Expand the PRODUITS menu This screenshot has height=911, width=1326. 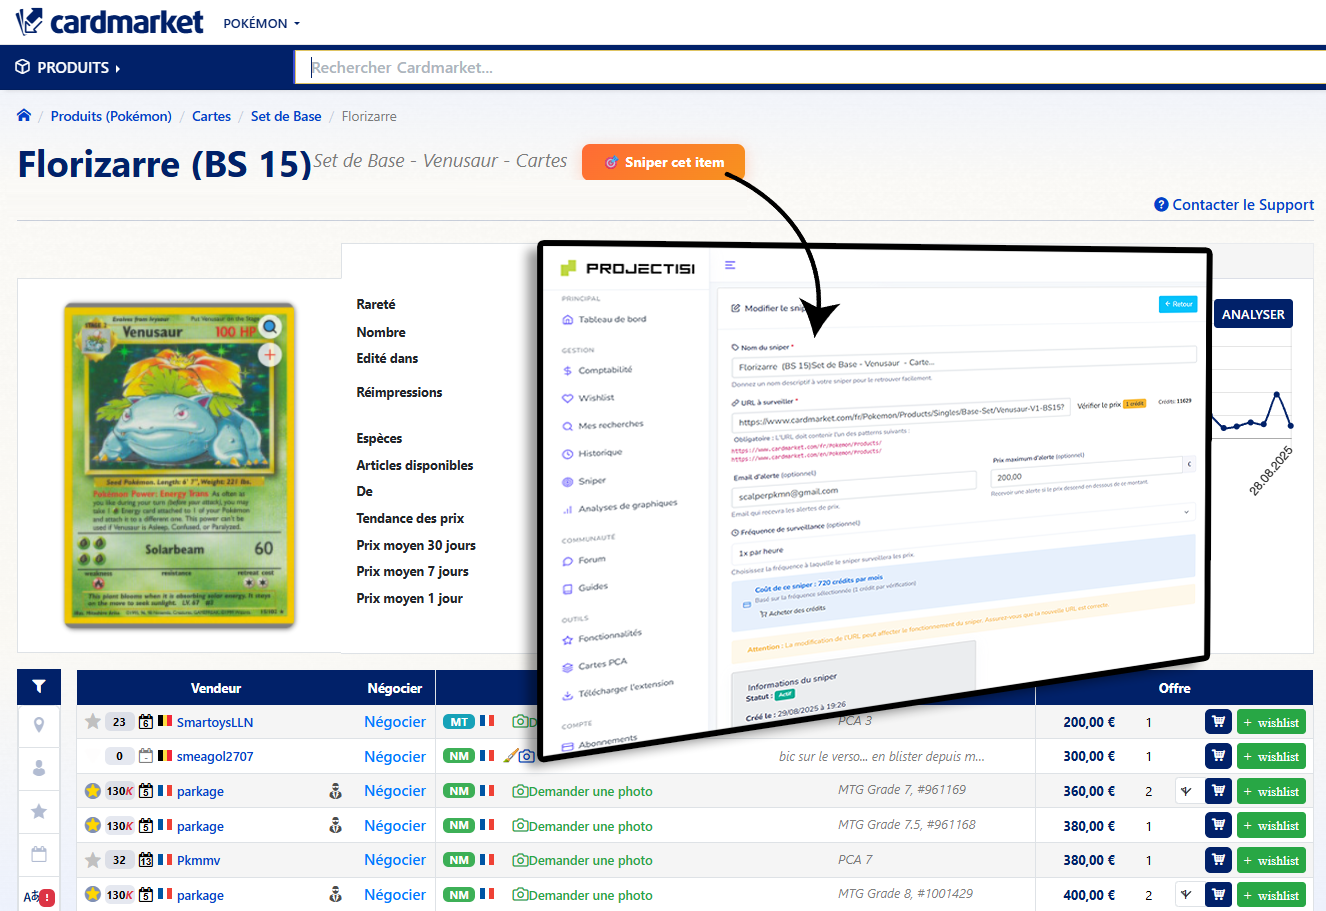click(68, 68)
